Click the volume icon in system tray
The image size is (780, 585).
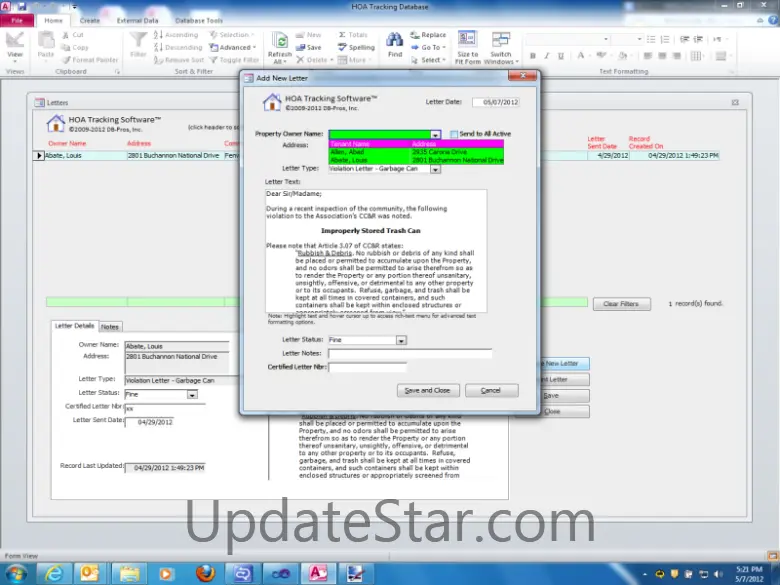point(718,574)
